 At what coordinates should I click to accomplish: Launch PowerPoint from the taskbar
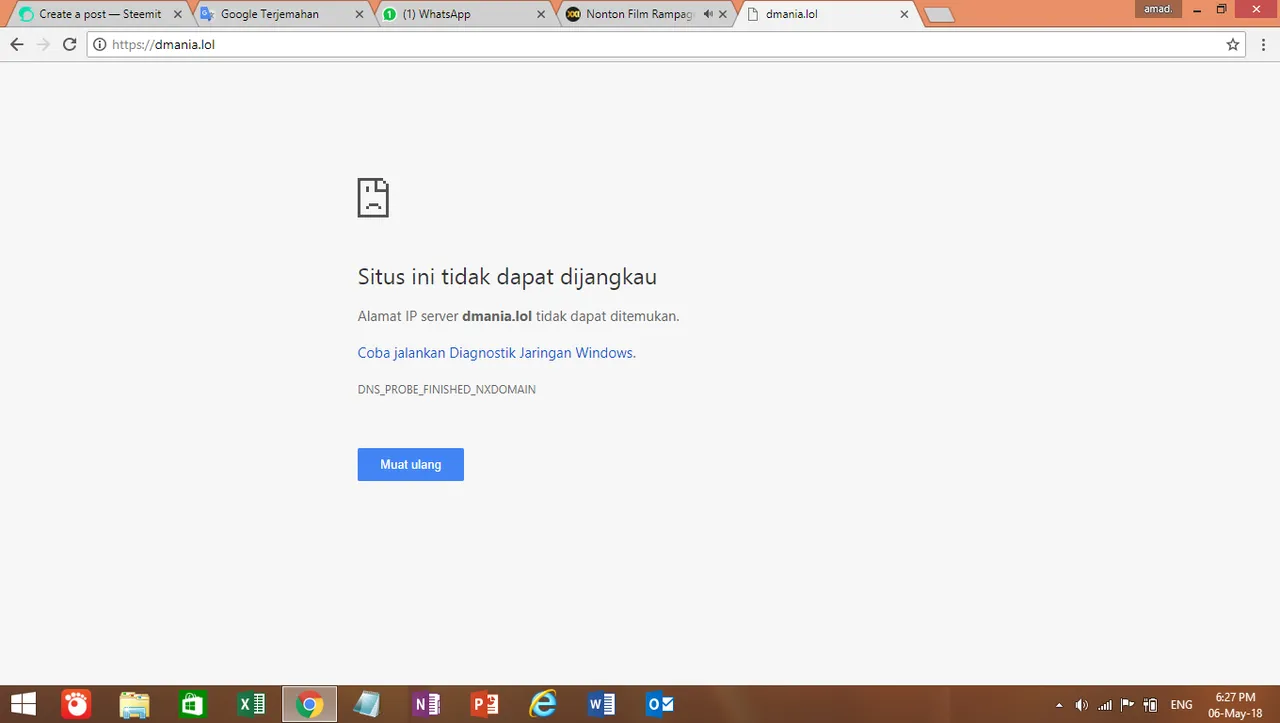[484, 704]
